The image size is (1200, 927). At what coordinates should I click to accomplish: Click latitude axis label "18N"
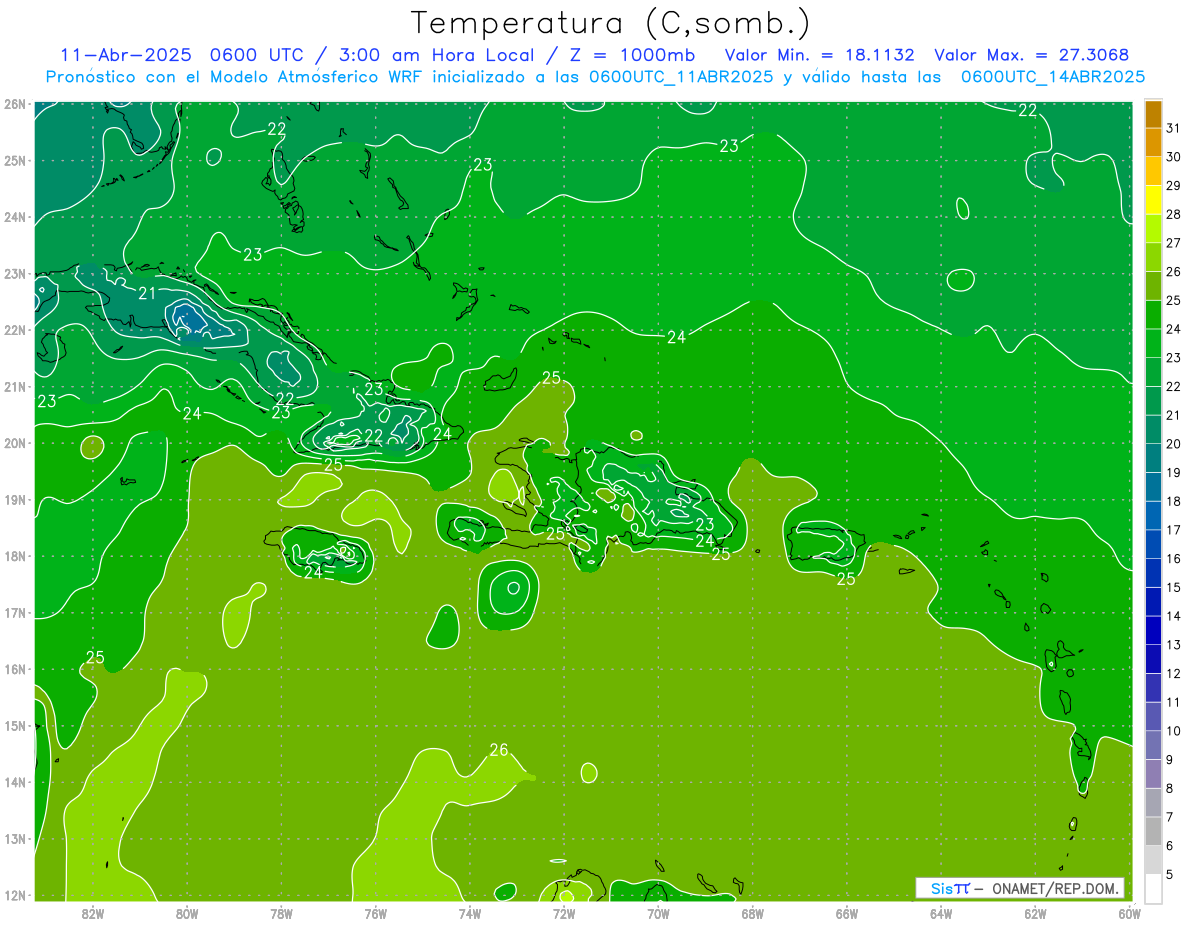click(15, 556)
